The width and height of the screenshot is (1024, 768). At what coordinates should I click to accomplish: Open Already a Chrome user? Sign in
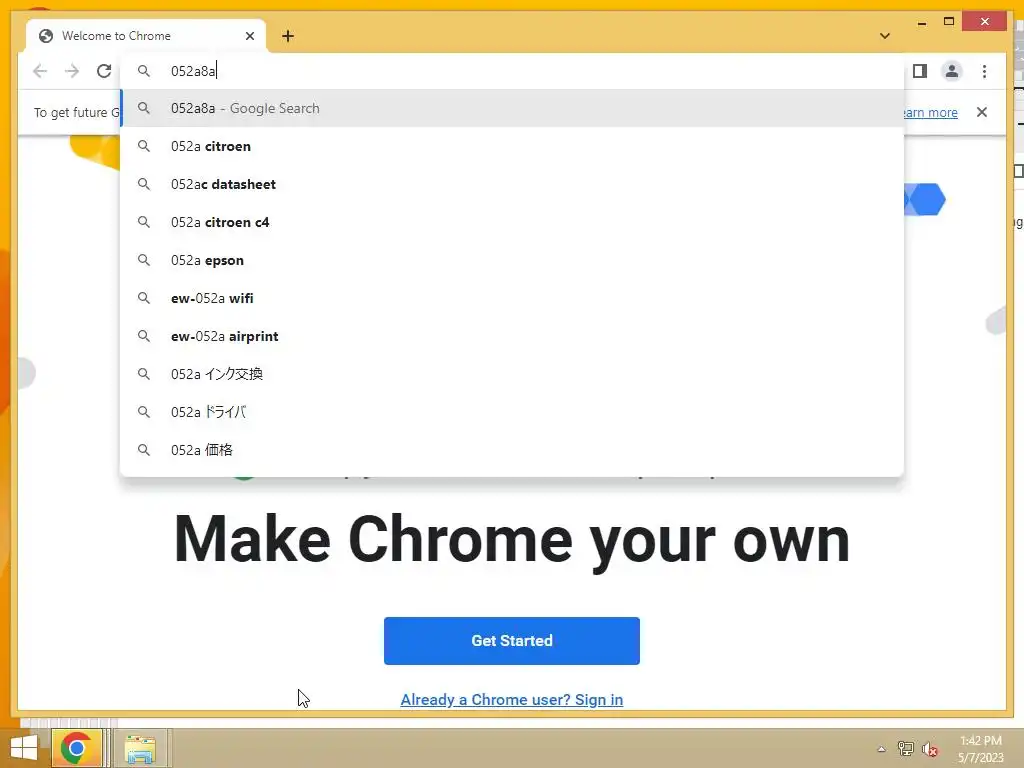tap(512, 699)
